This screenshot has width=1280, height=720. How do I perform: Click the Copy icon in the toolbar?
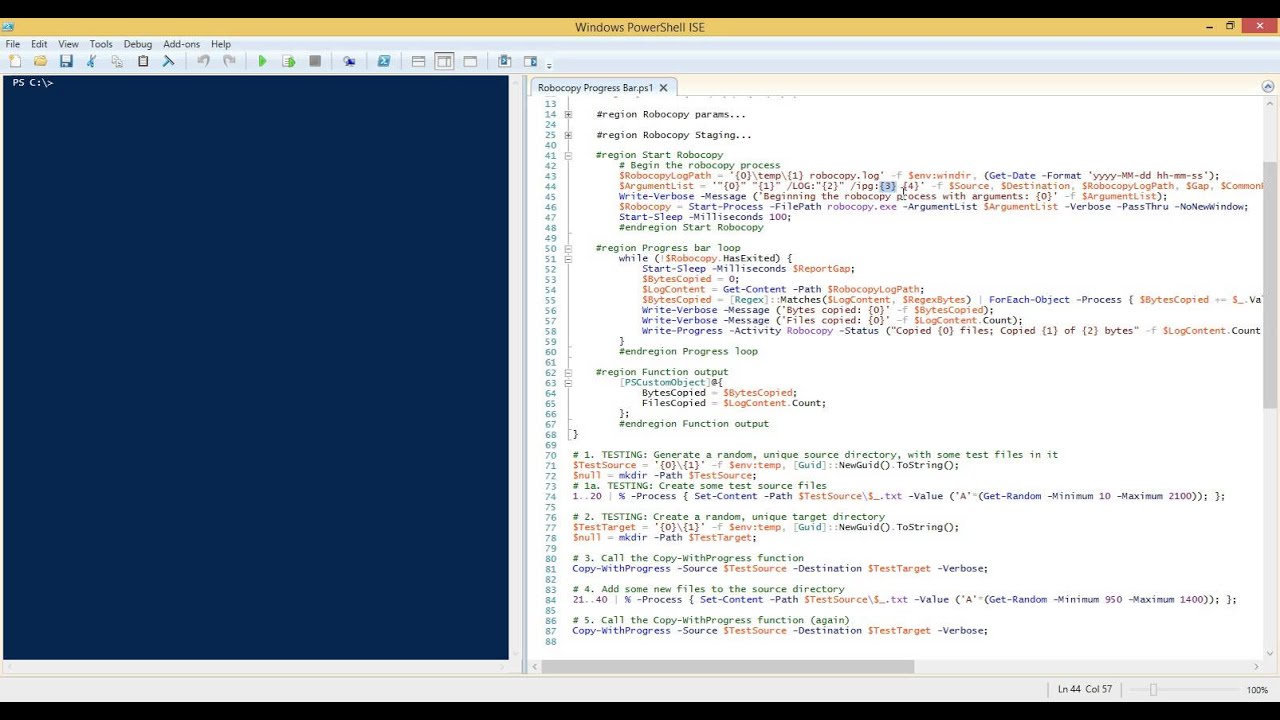(117, 61)
